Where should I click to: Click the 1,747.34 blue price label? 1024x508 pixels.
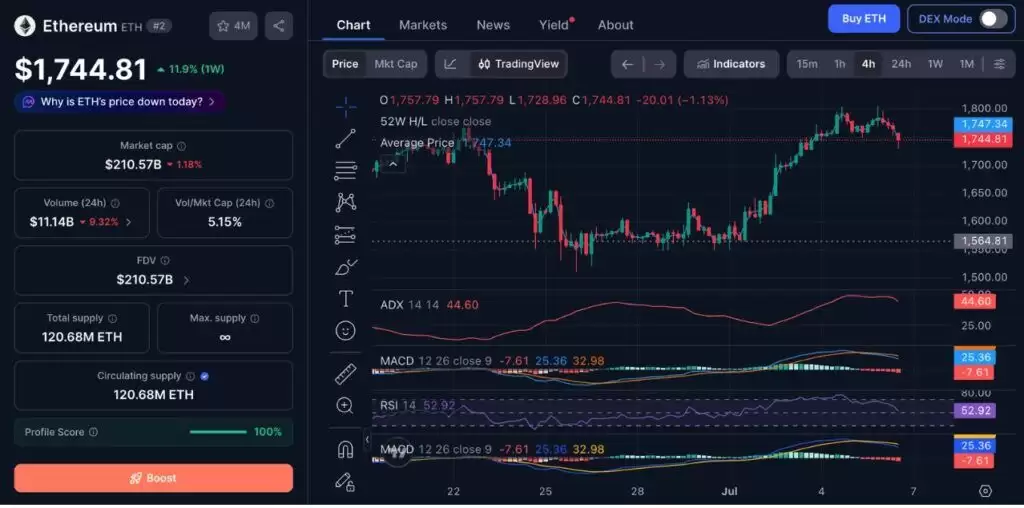coord(984,124)
